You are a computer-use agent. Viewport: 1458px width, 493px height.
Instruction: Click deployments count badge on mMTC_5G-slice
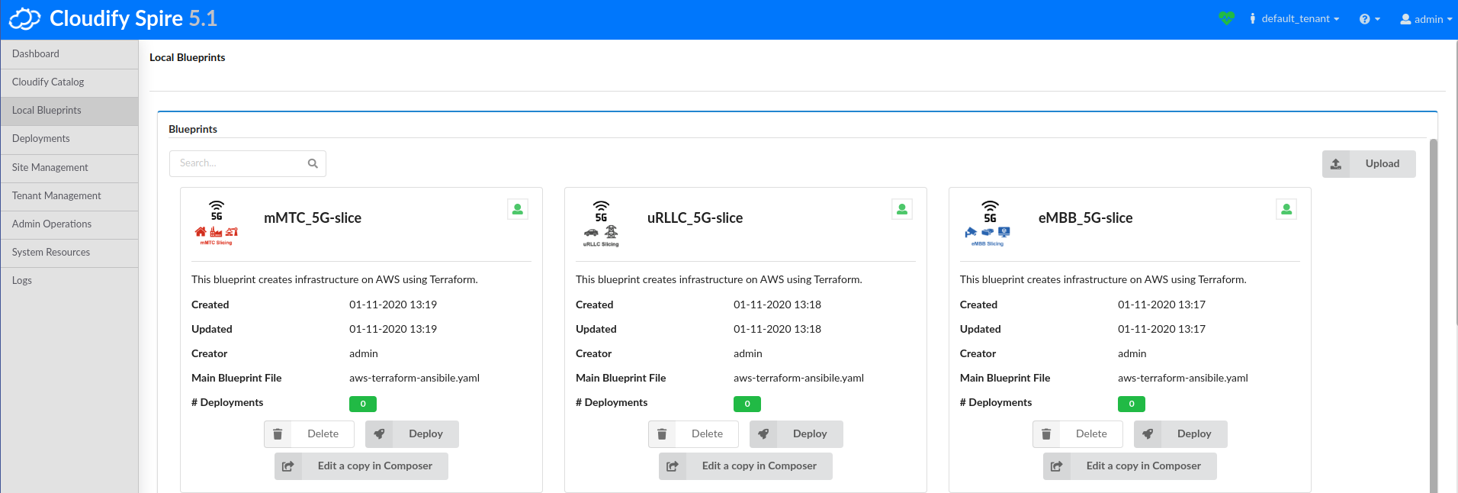point(363,404)
